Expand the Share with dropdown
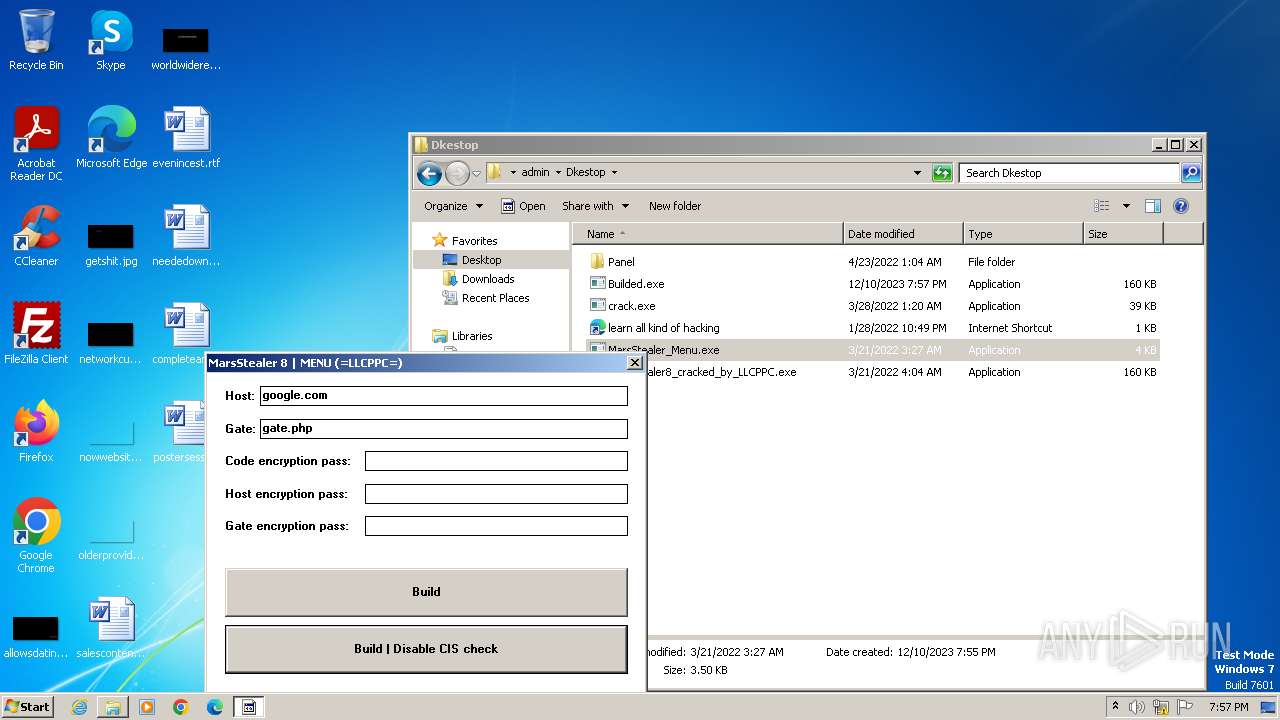 596,206
